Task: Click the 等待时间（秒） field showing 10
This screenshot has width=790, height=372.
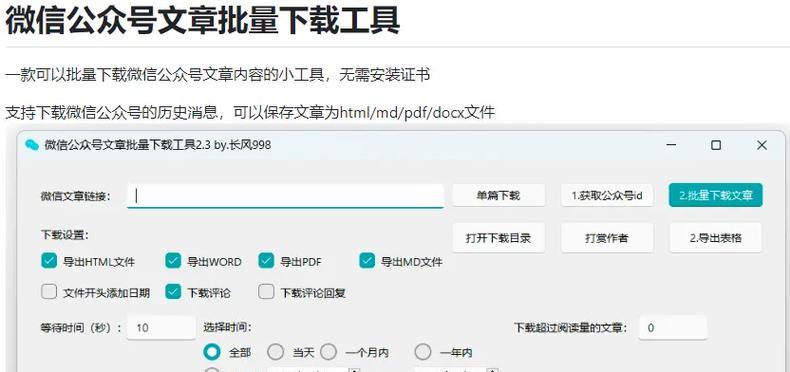Action: pyautogui.click(x=161, y=328)
